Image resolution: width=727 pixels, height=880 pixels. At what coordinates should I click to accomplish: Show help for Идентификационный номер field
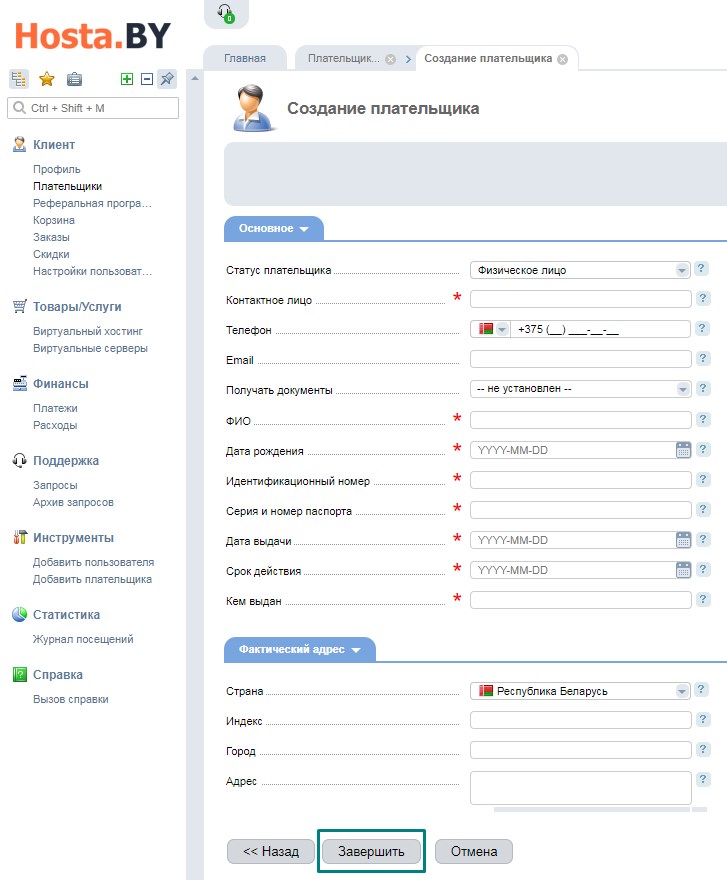[x=703, y=479]
